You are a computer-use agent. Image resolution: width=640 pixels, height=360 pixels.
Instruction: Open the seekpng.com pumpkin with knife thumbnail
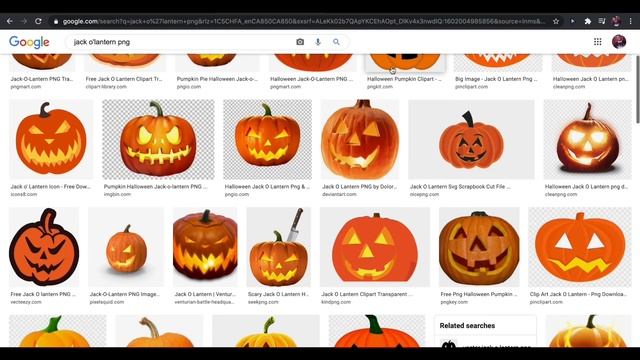(278, 247)
